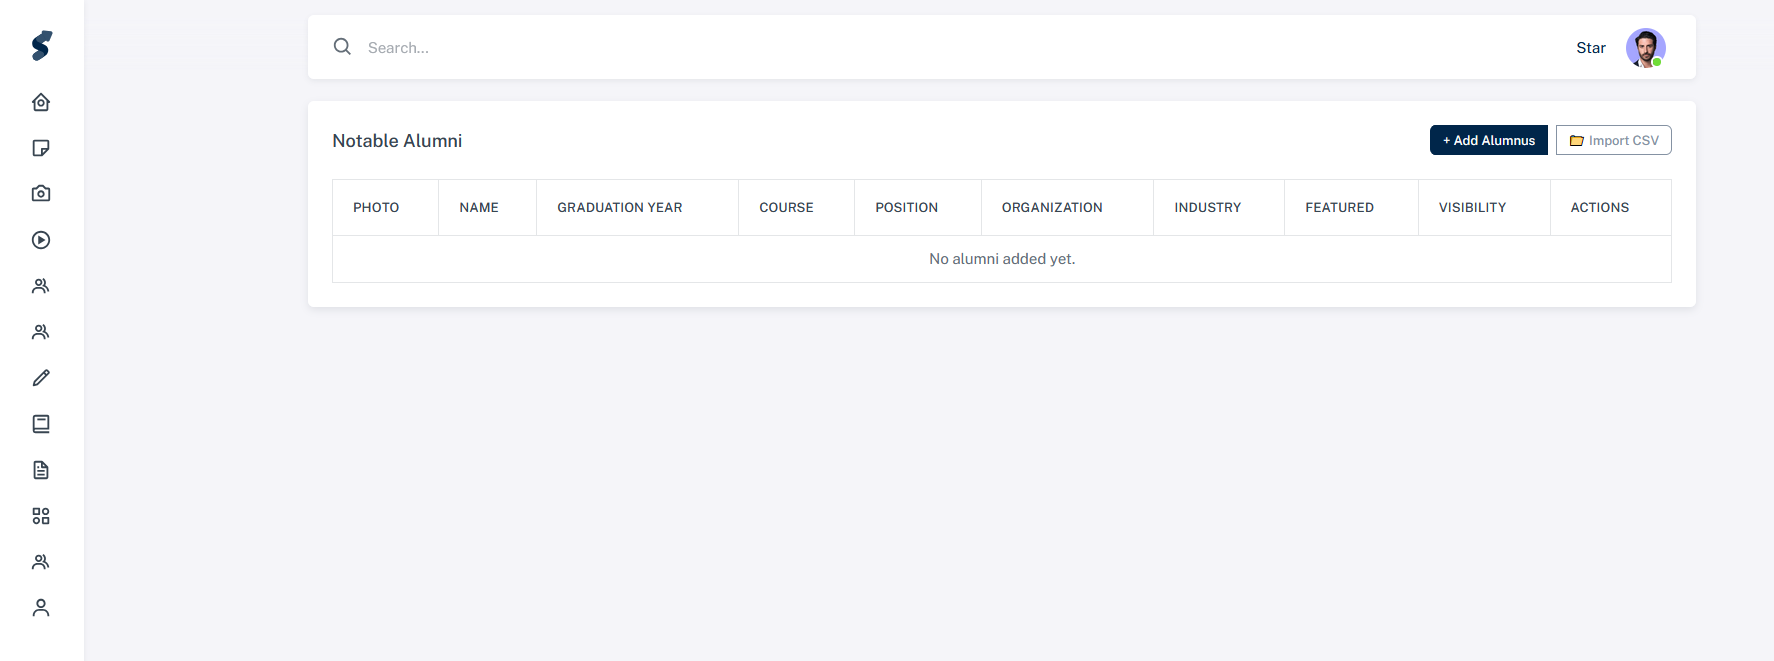1774x661 pixels.
Task: Select the pencil edit sidebar icon
Action: (x=41, y=378)
